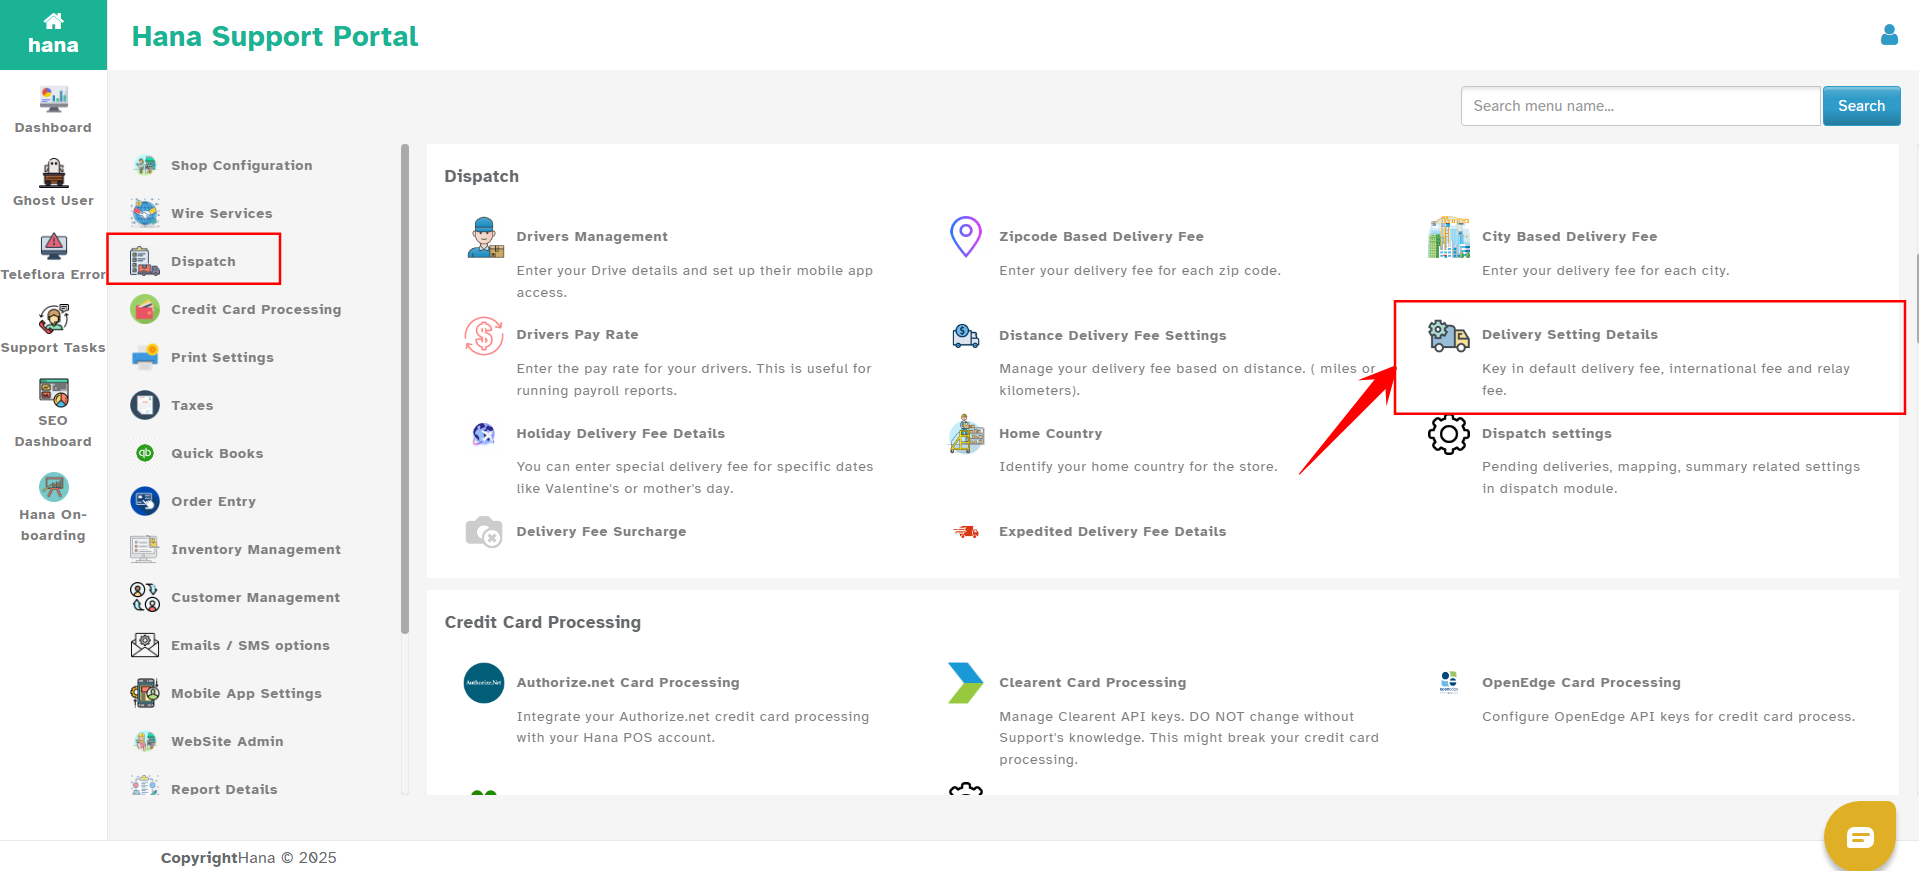The height and width of the screenshot is (871, 1919).
Task: Open the Drivers Management link
Action: [x=592, y=237]
